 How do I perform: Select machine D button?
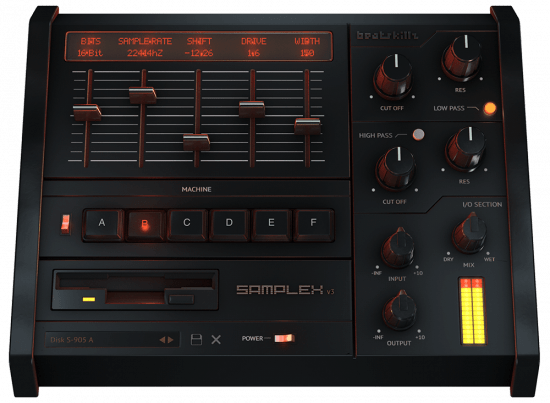(229, 224)
